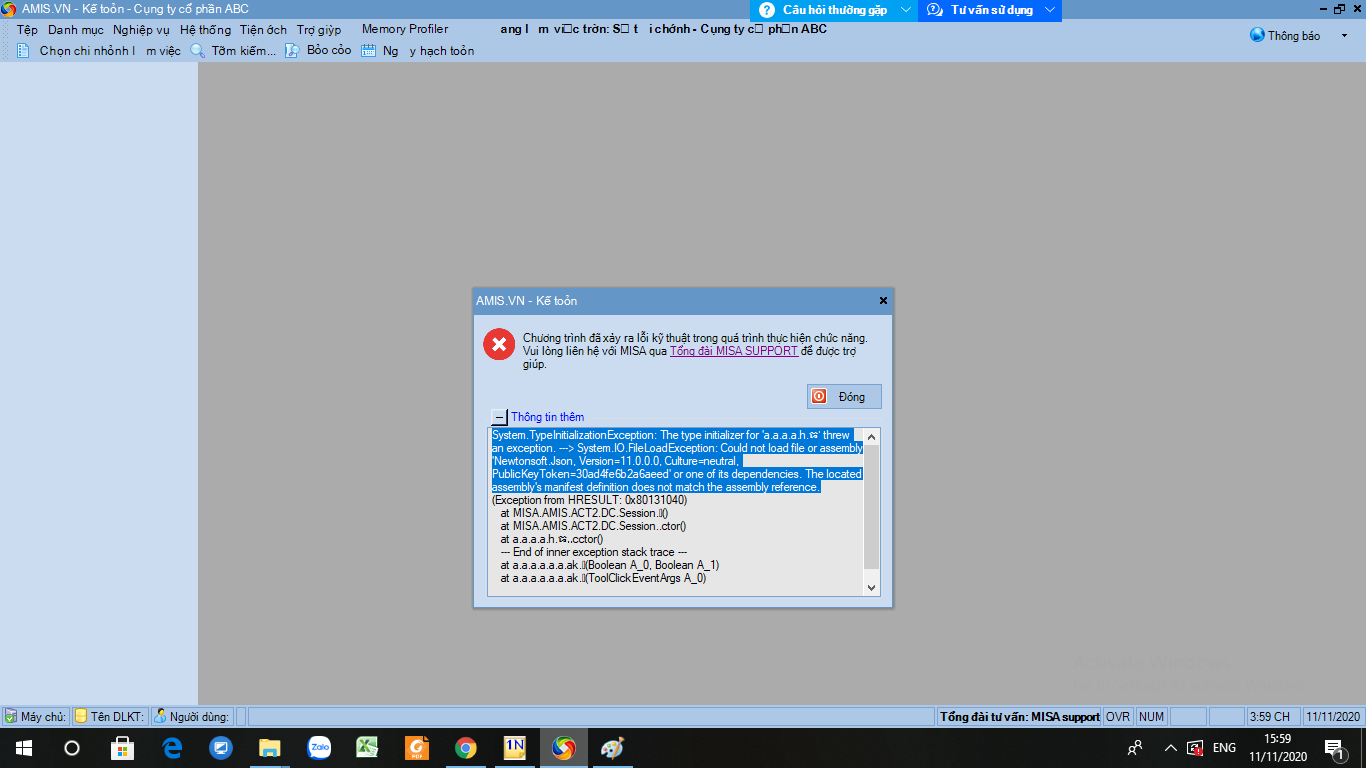Open the Nghiệp vụ menu
The width and height of the screenshot is (1366, 768).
coord(141,30)
